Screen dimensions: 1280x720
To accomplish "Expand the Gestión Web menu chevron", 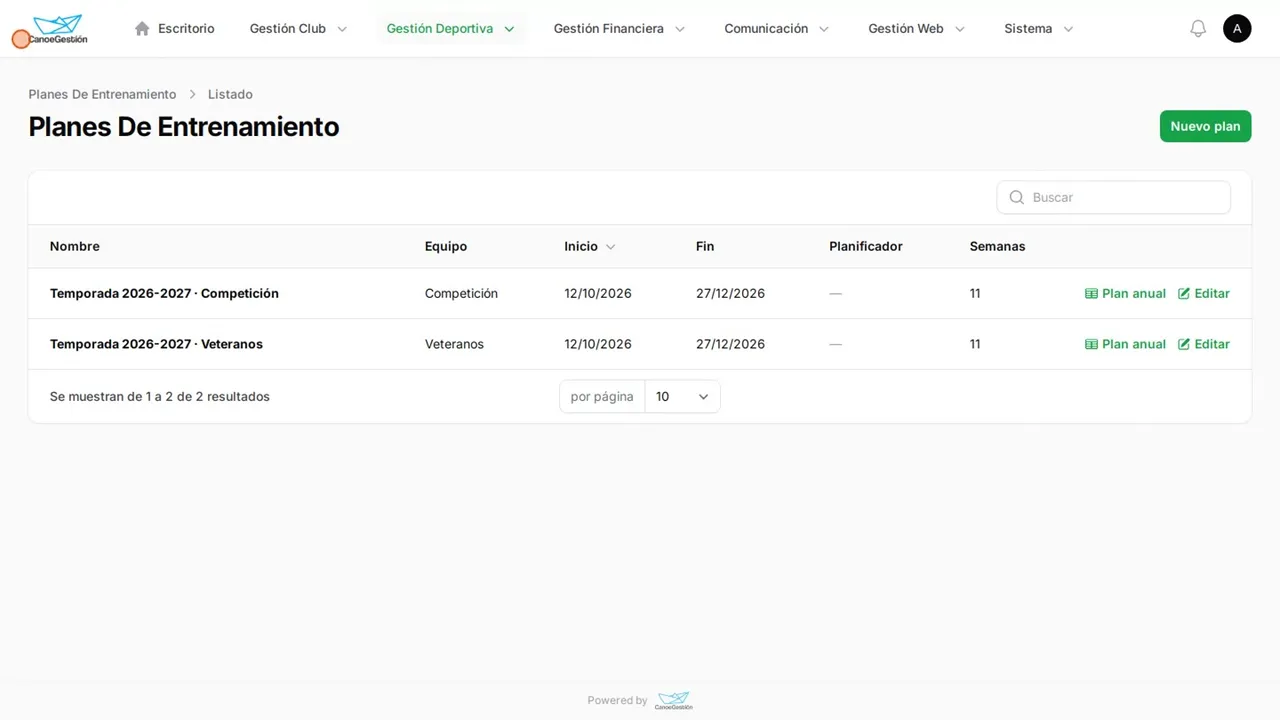I will [x=960, y=29].
